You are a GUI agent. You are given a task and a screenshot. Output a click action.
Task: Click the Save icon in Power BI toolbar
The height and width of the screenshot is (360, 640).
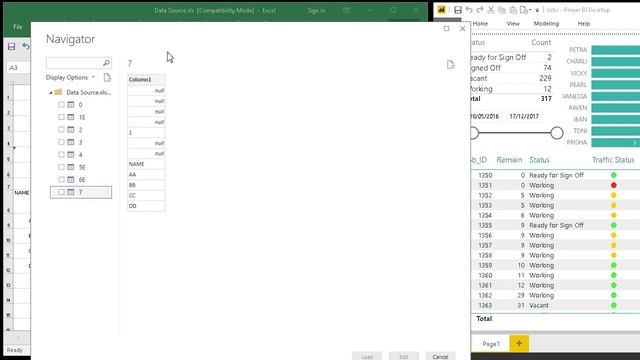(x=458, y=10)
